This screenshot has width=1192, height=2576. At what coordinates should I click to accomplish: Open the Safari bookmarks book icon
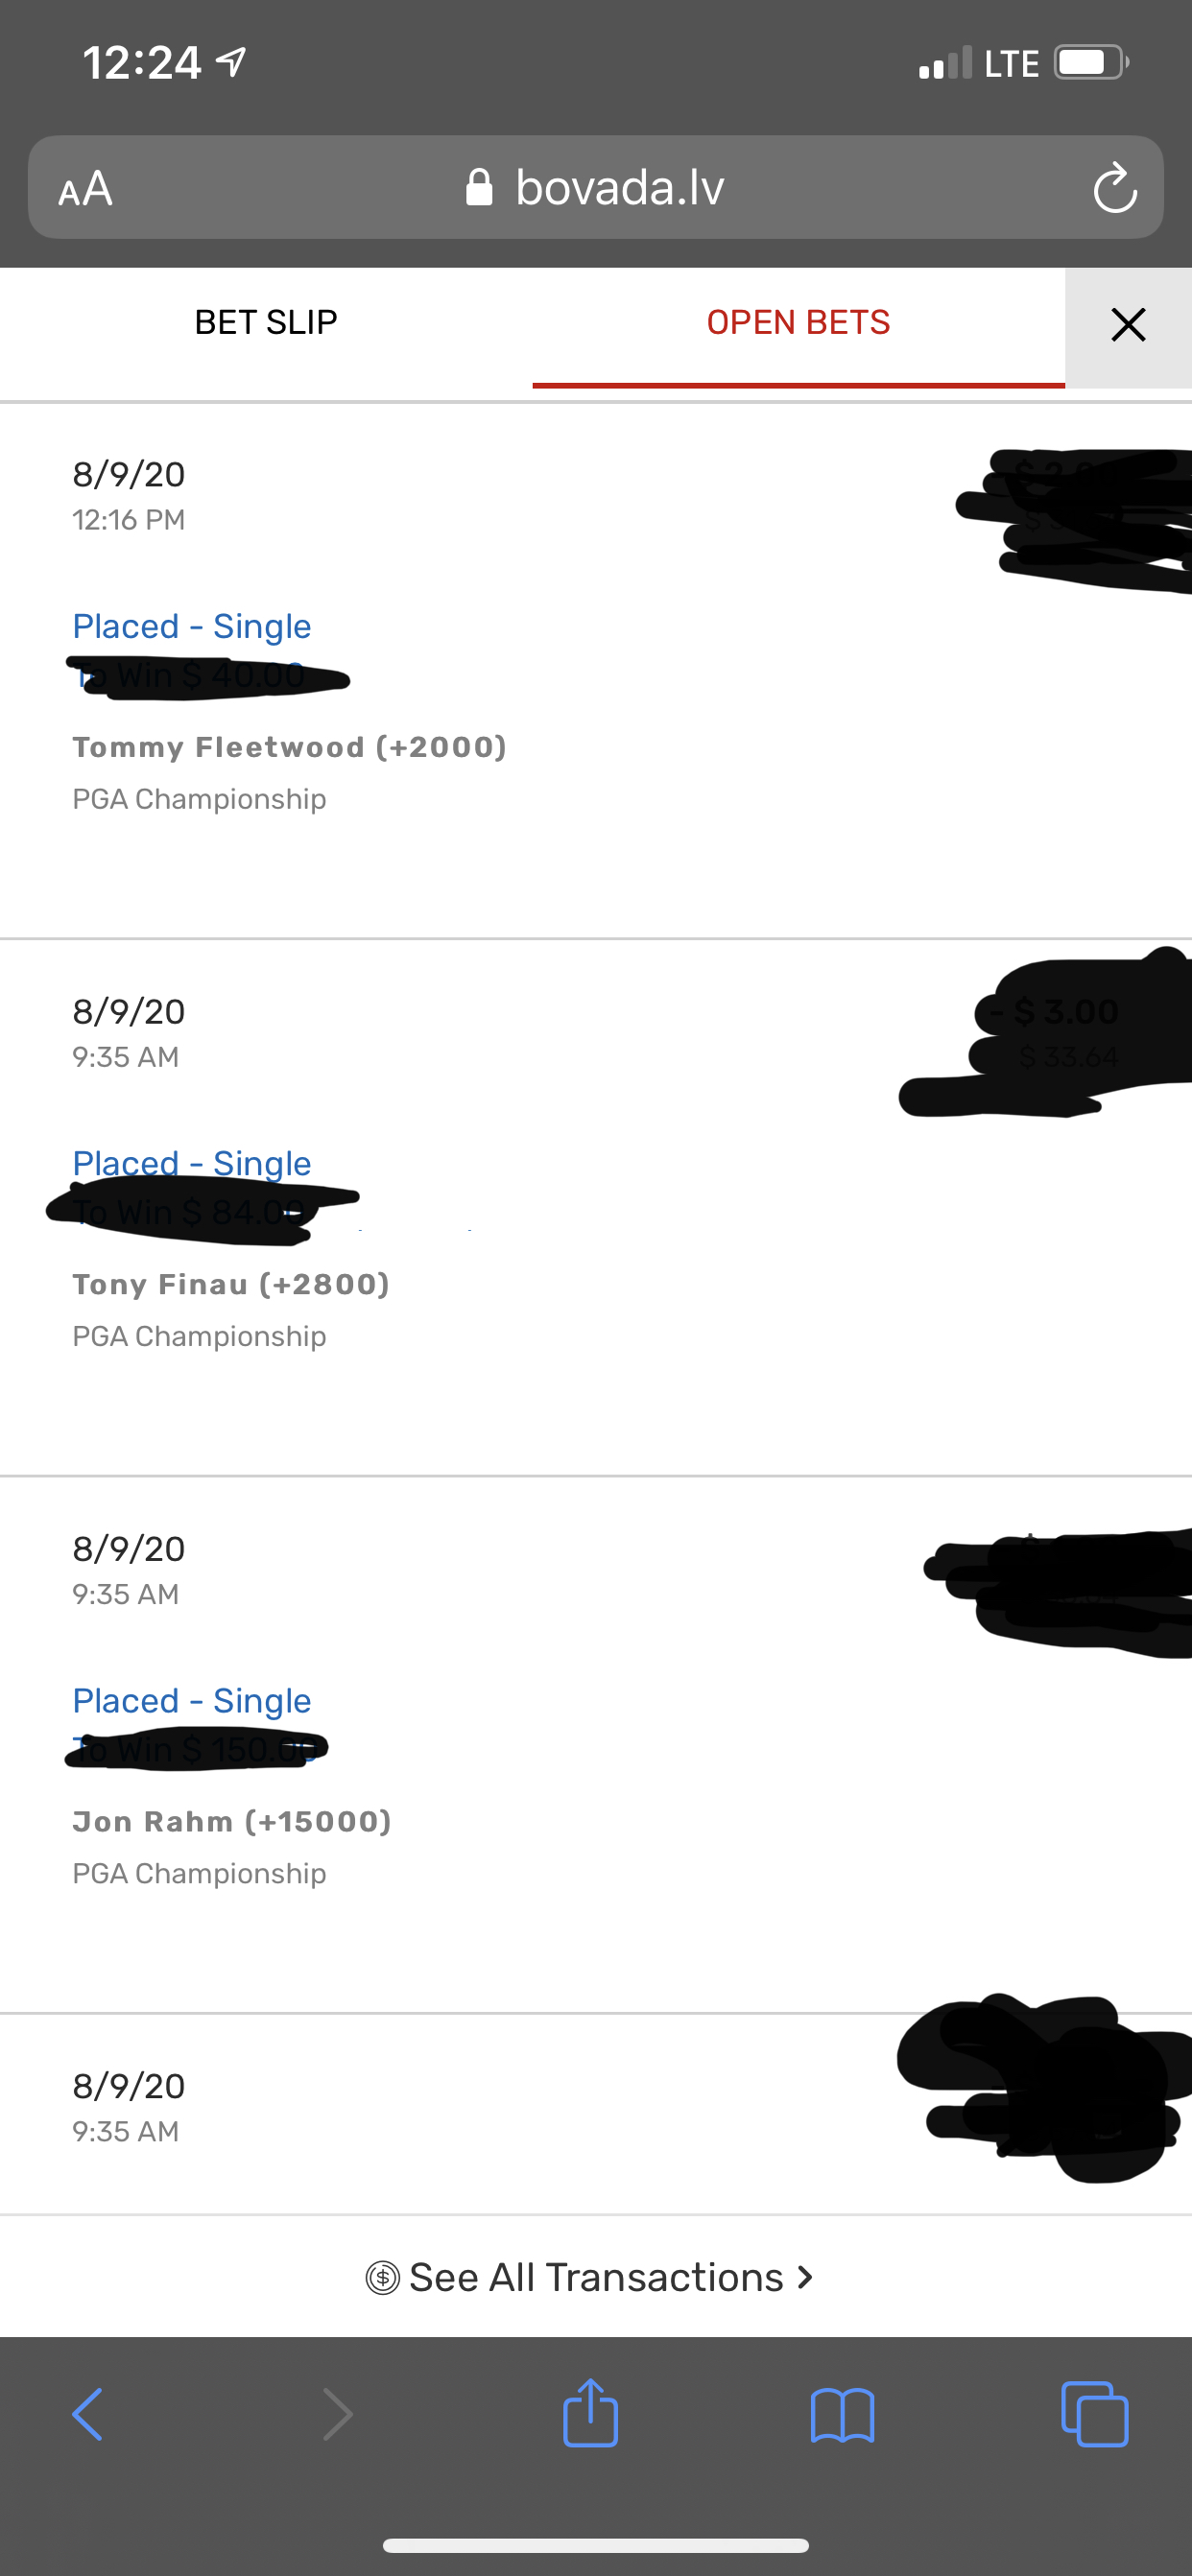point(842,2415)
